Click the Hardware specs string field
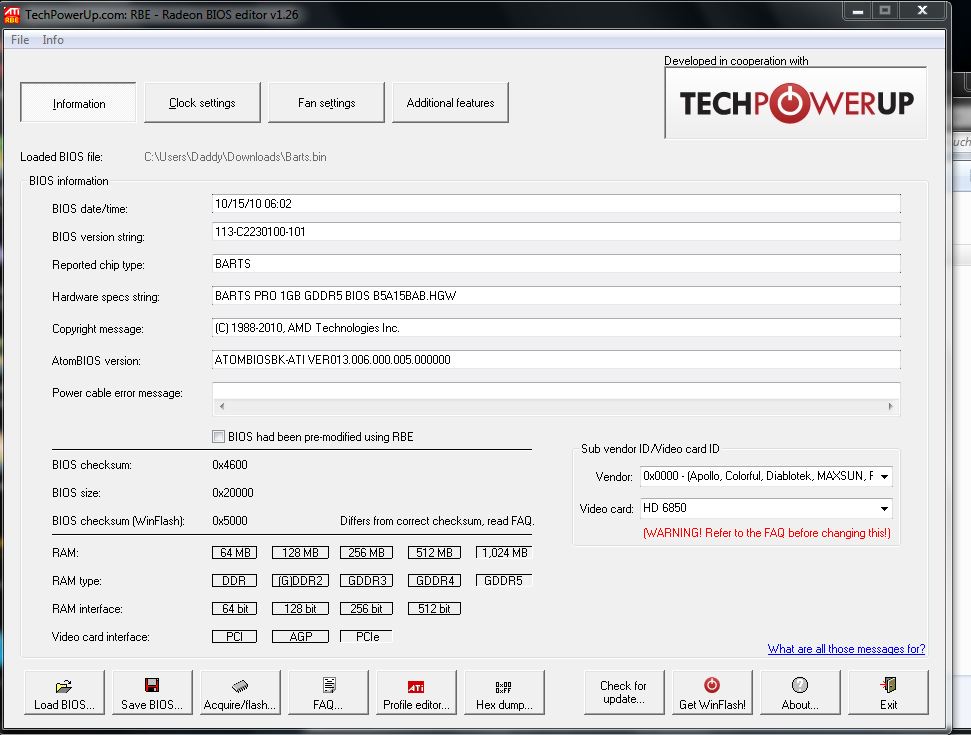This screenshot has width=971, height=735. 556,296
